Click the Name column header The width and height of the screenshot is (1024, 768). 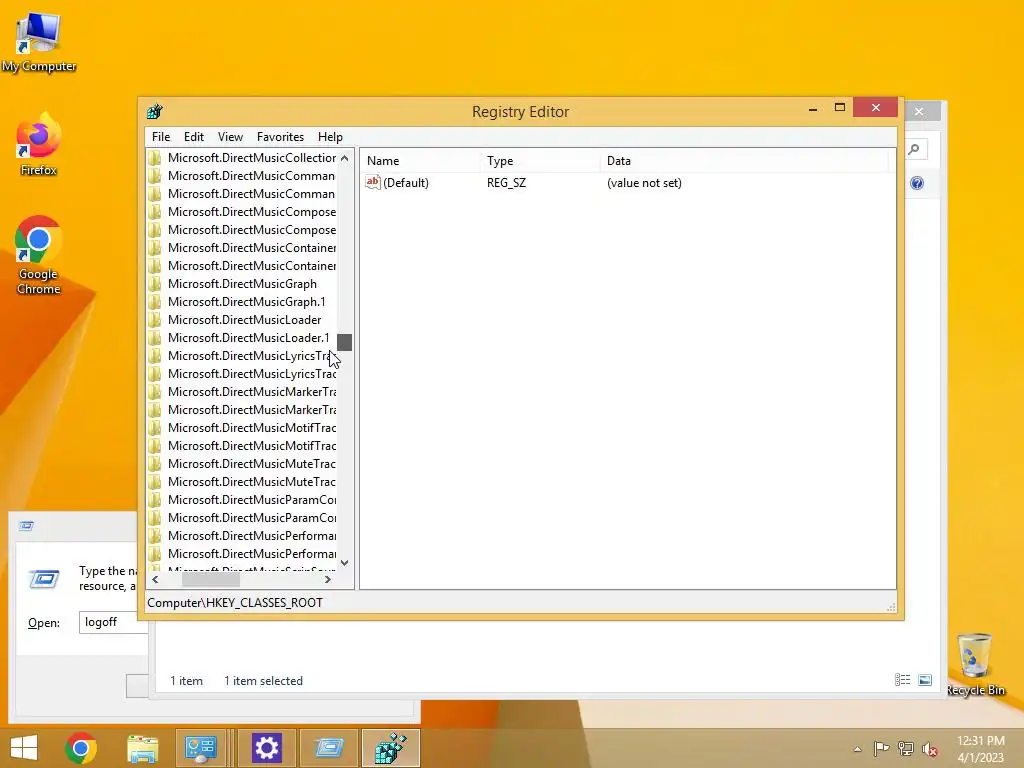coord(383,161)
